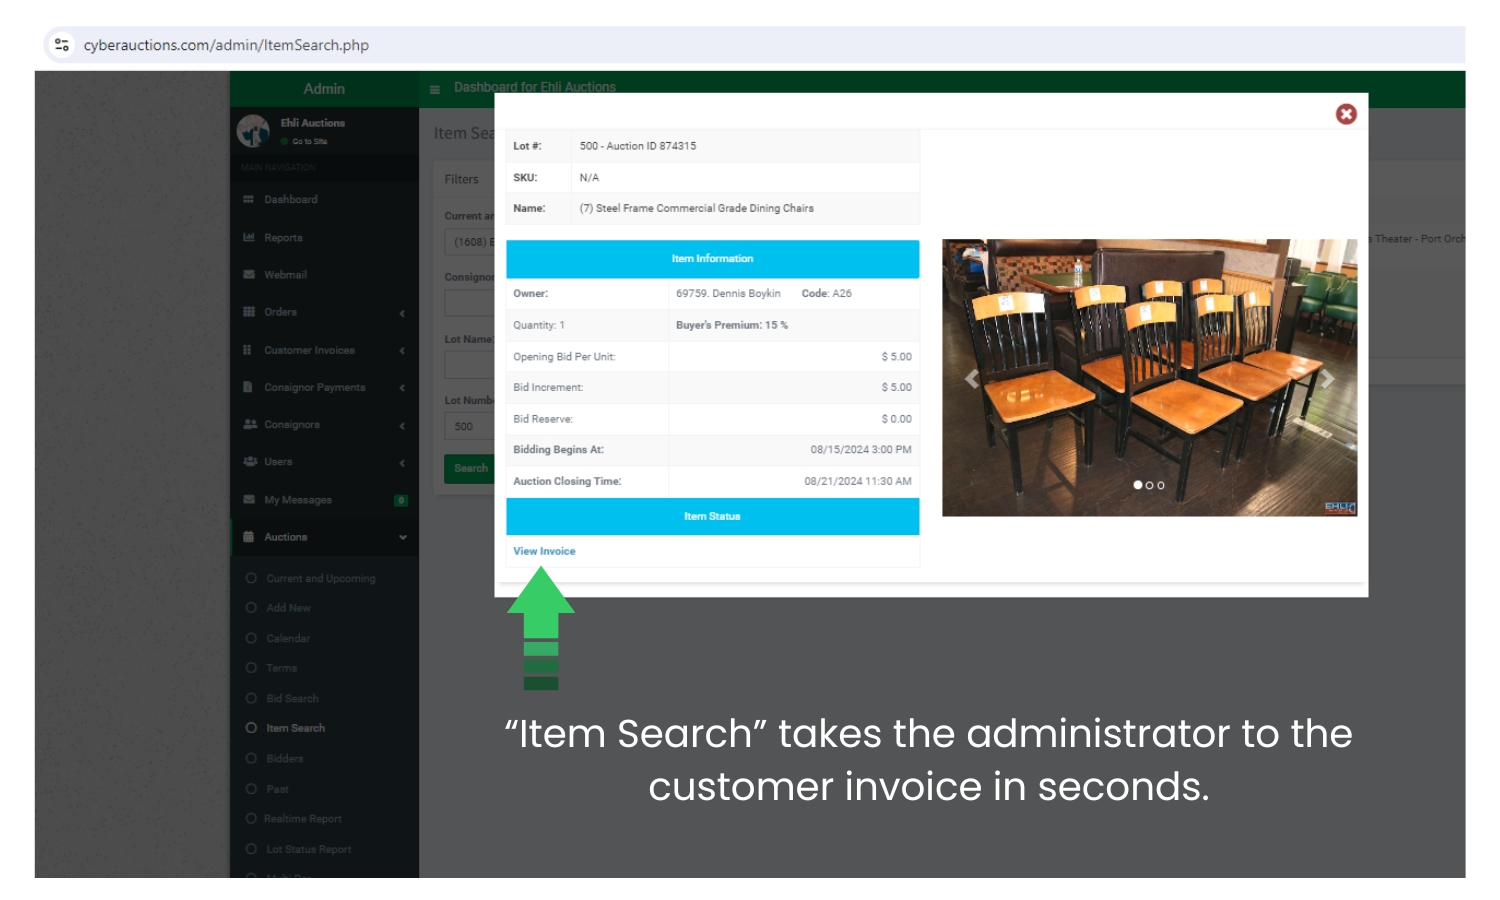Click the Item Status header bar
Image resolution: width=1500 pixels, height=900 pixels.
click(712, 516)
